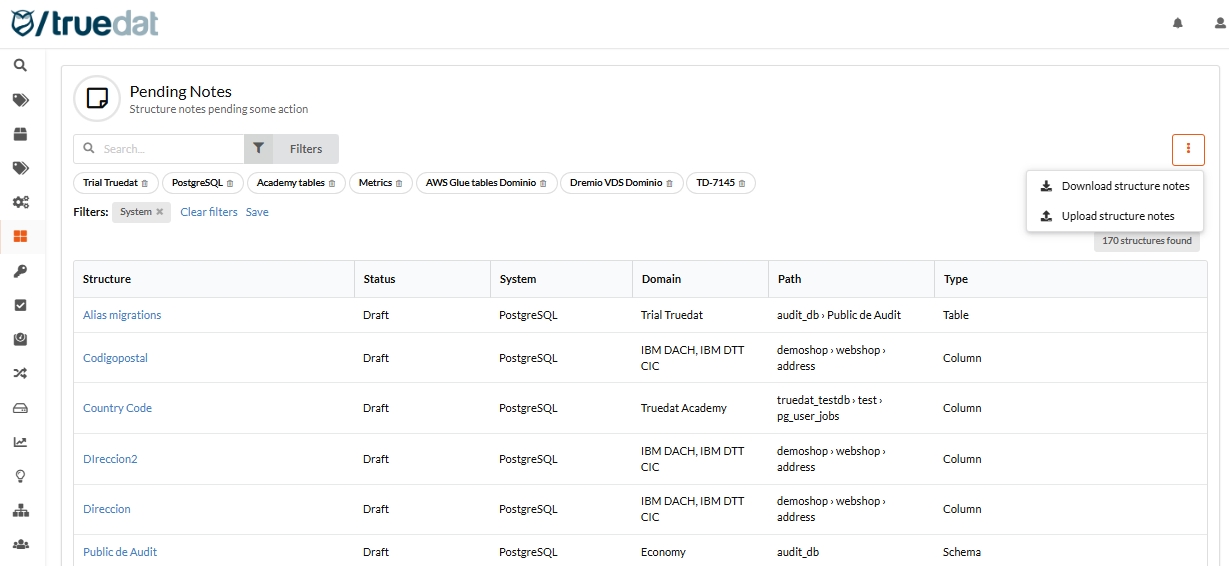Open the Alias migrations structure link
Screen dimensions: 1229x566
[122, 315]
